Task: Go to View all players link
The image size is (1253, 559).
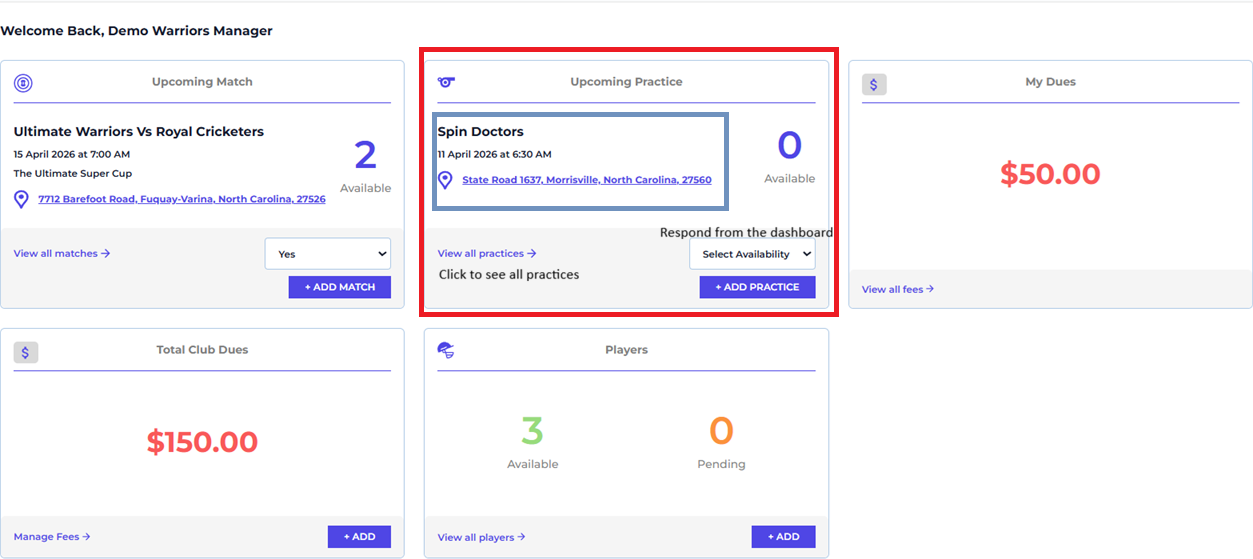Action: click(481, 537)
